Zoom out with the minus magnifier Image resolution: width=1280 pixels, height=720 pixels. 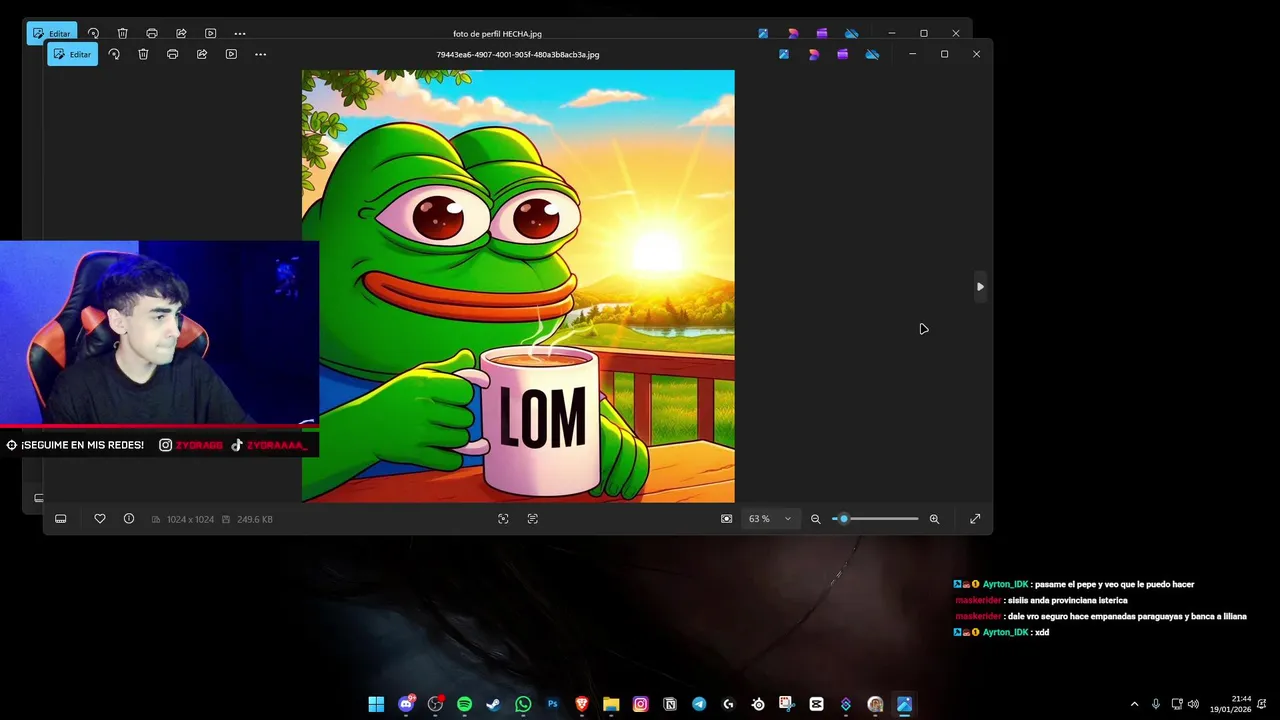[x=815, y=519]
